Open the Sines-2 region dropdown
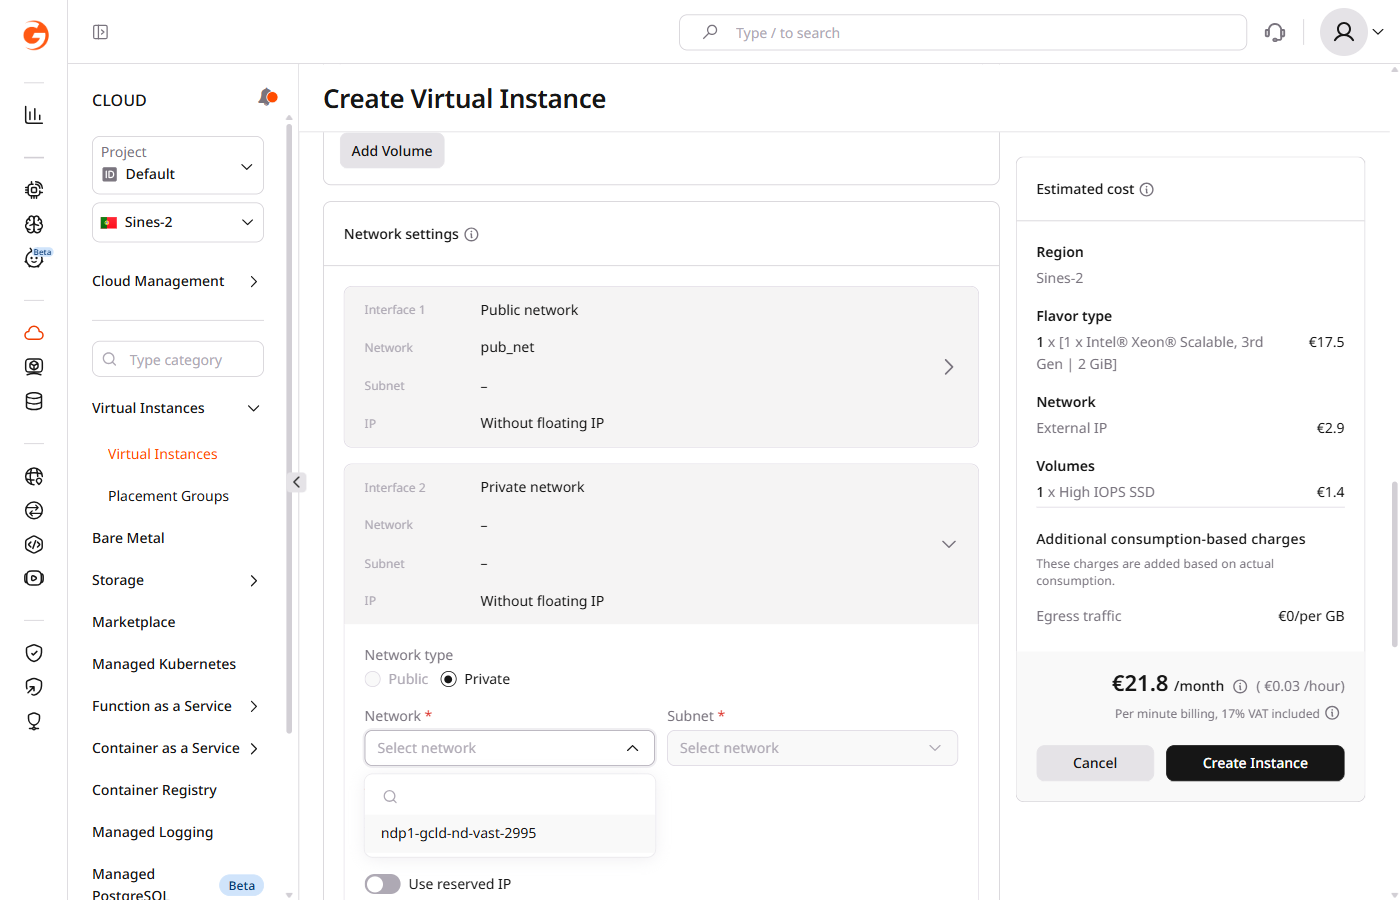The width and height of the screenshot is (1400, 900). 178,222
